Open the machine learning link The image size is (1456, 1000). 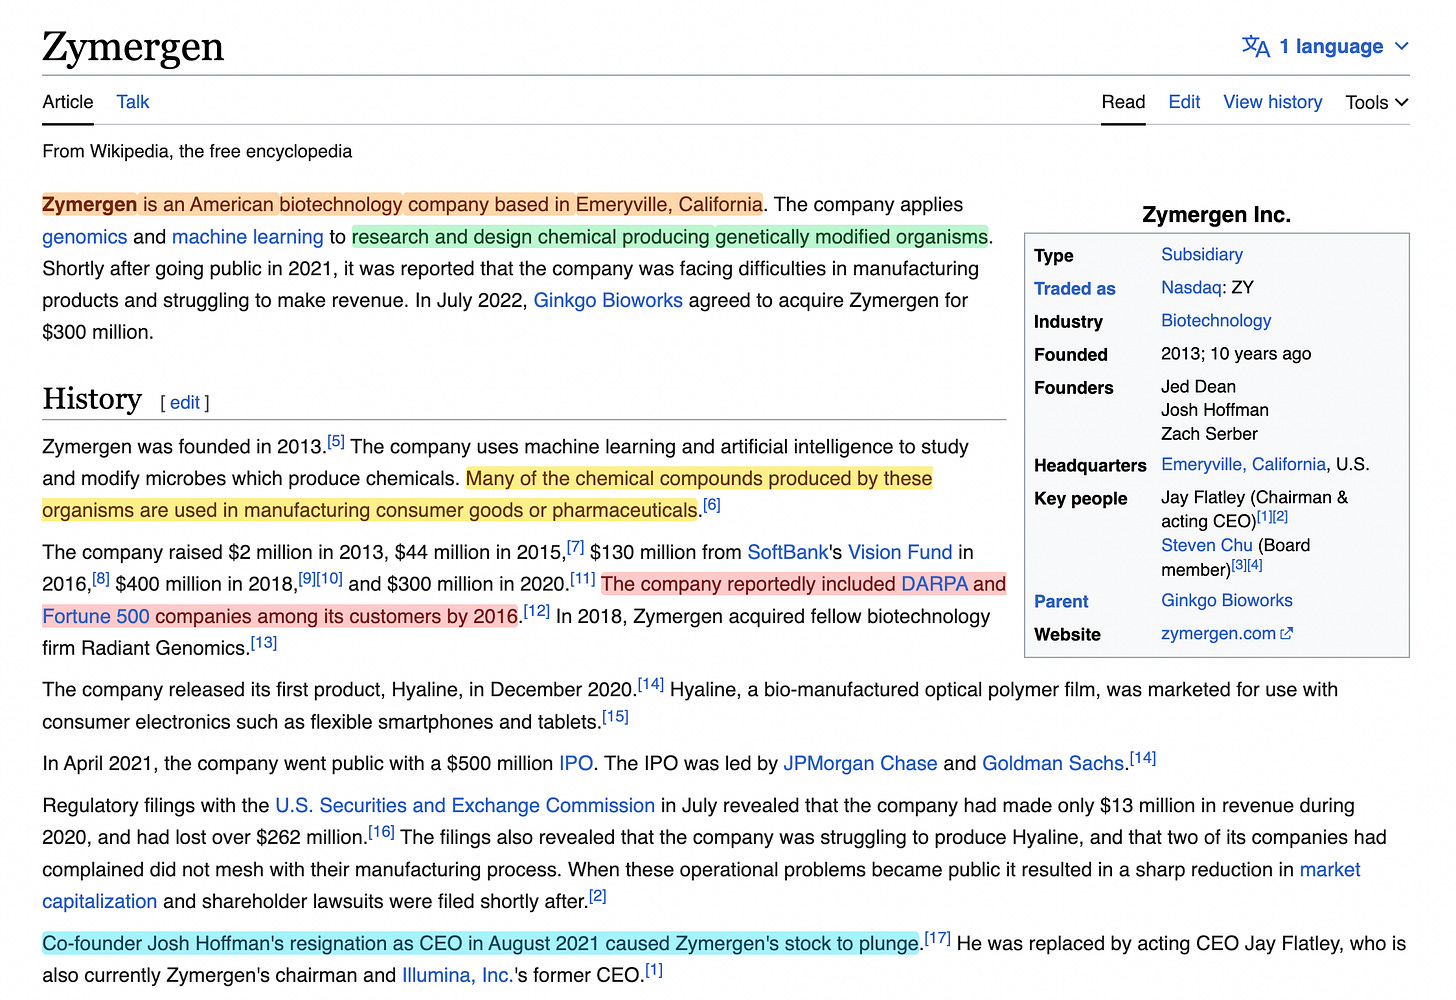point(248,237)
